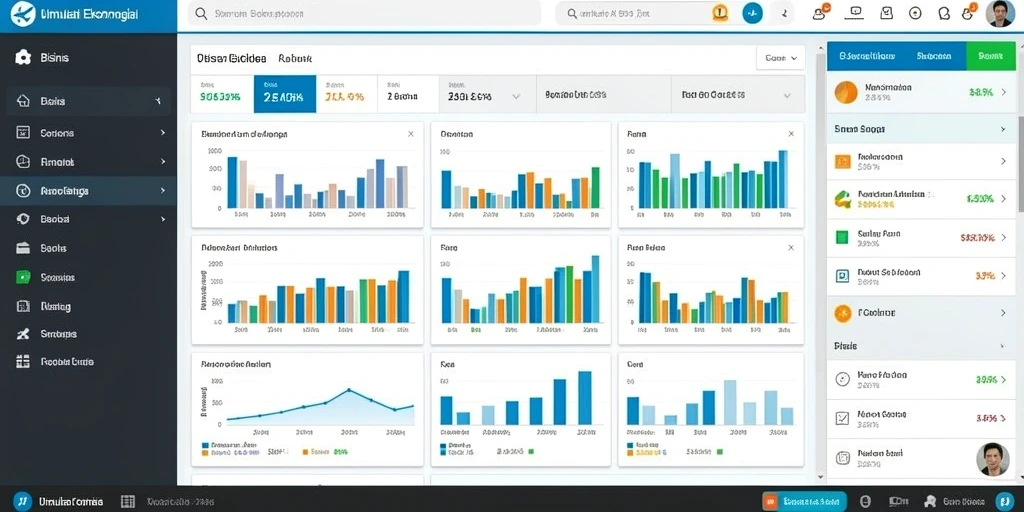Click the blue logo icon in the header

coord(23,14)
